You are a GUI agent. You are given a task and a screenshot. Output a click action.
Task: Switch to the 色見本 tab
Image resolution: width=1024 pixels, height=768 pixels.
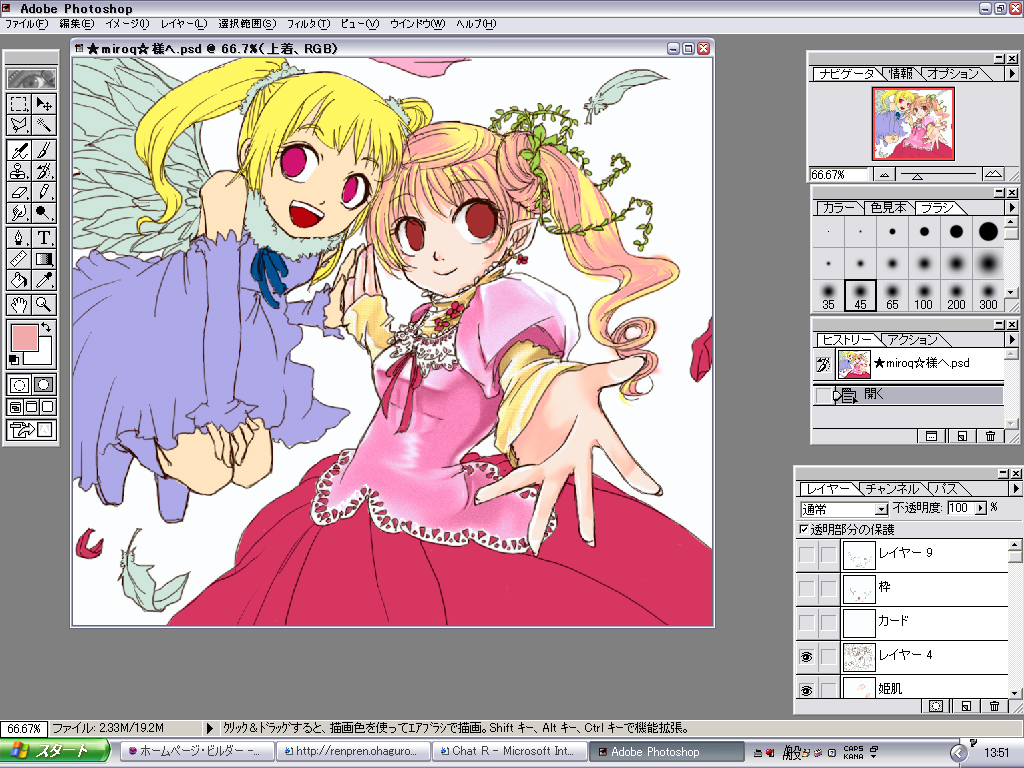tap(888, 208)
